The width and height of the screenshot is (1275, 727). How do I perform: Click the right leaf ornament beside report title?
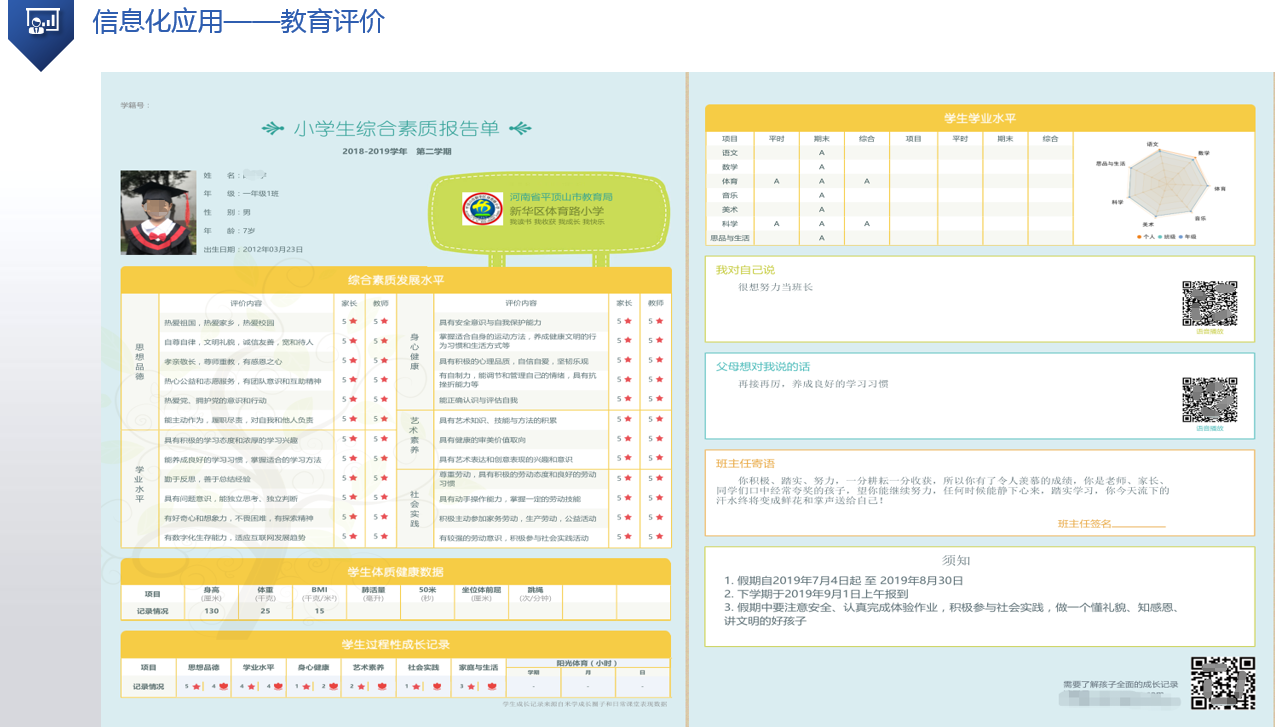(519, 129)
